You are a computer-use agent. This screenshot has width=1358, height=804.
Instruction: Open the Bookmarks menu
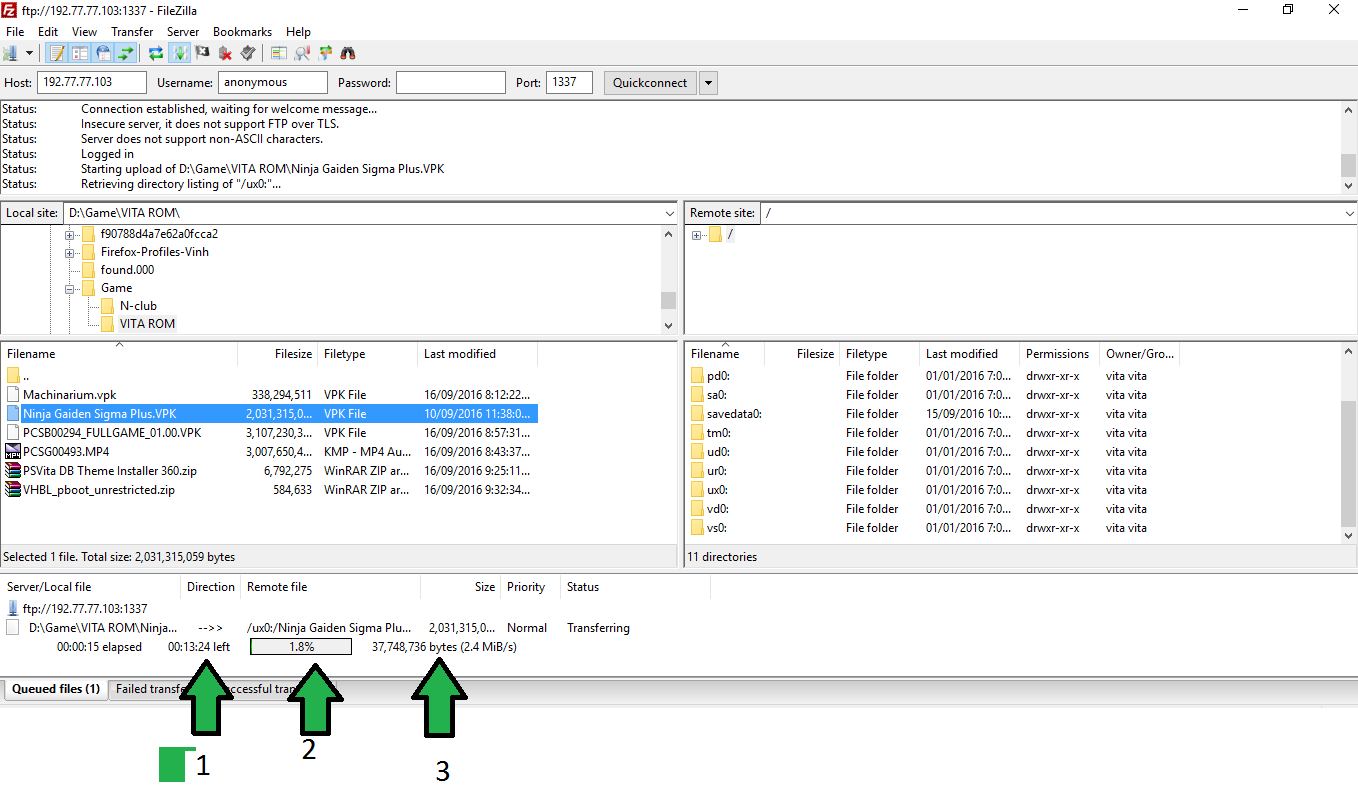click(x=242, y=32)
